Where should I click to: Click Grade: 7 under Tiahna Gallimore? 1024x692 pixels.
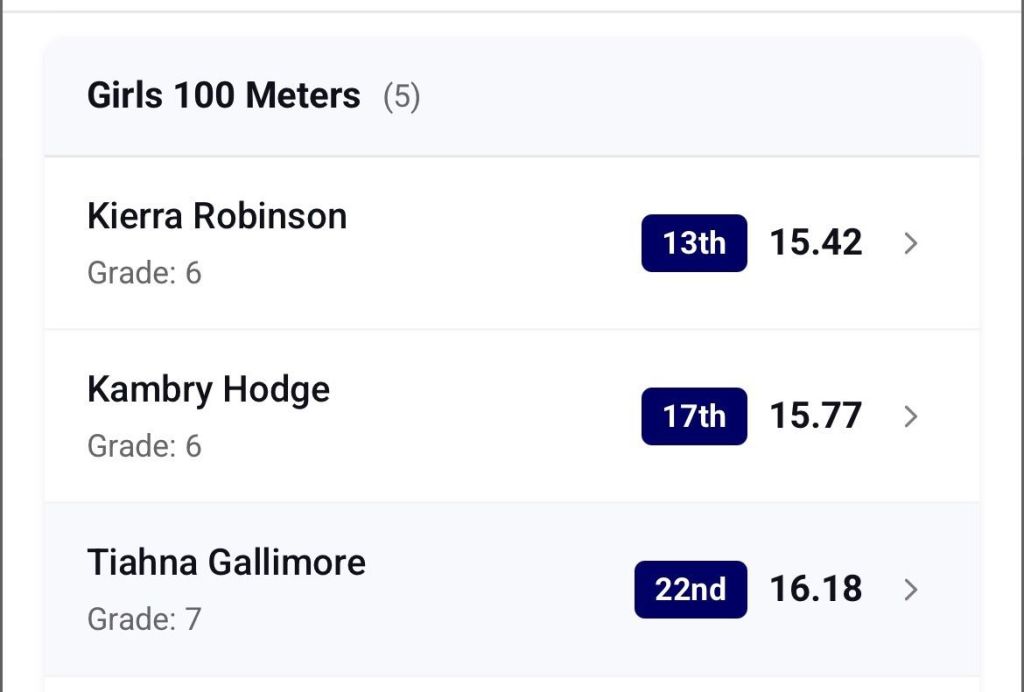pos(144,619)
